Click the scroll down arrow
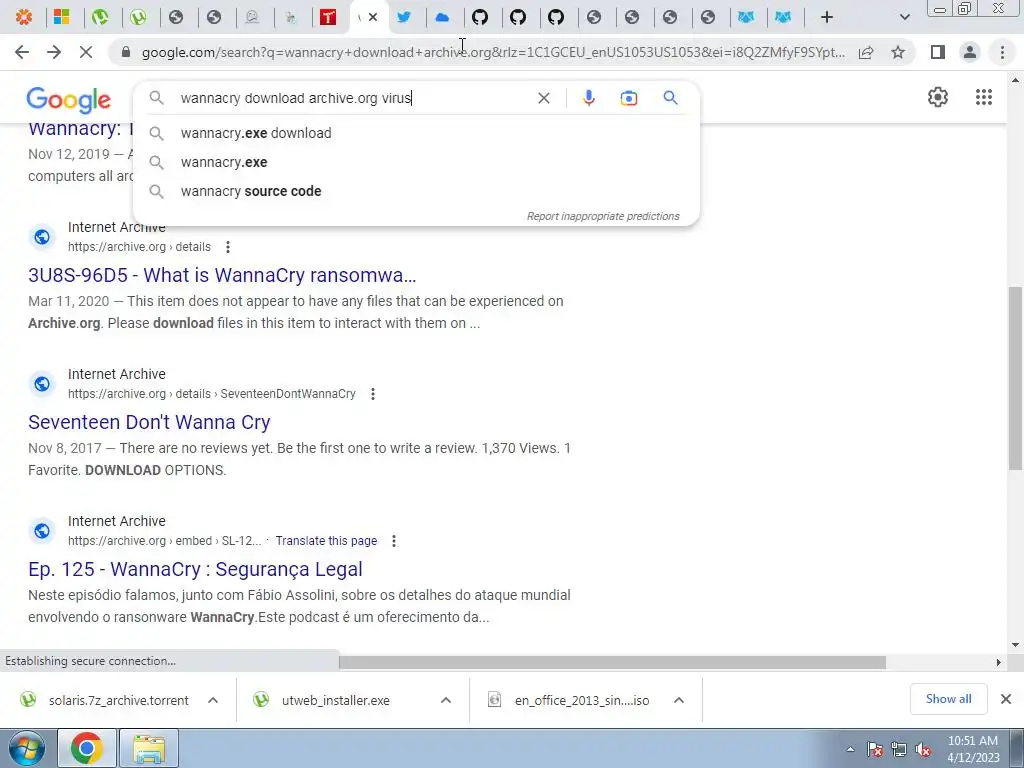Viewport: 1024px width, 768px height. click(x=1015, y=645)
